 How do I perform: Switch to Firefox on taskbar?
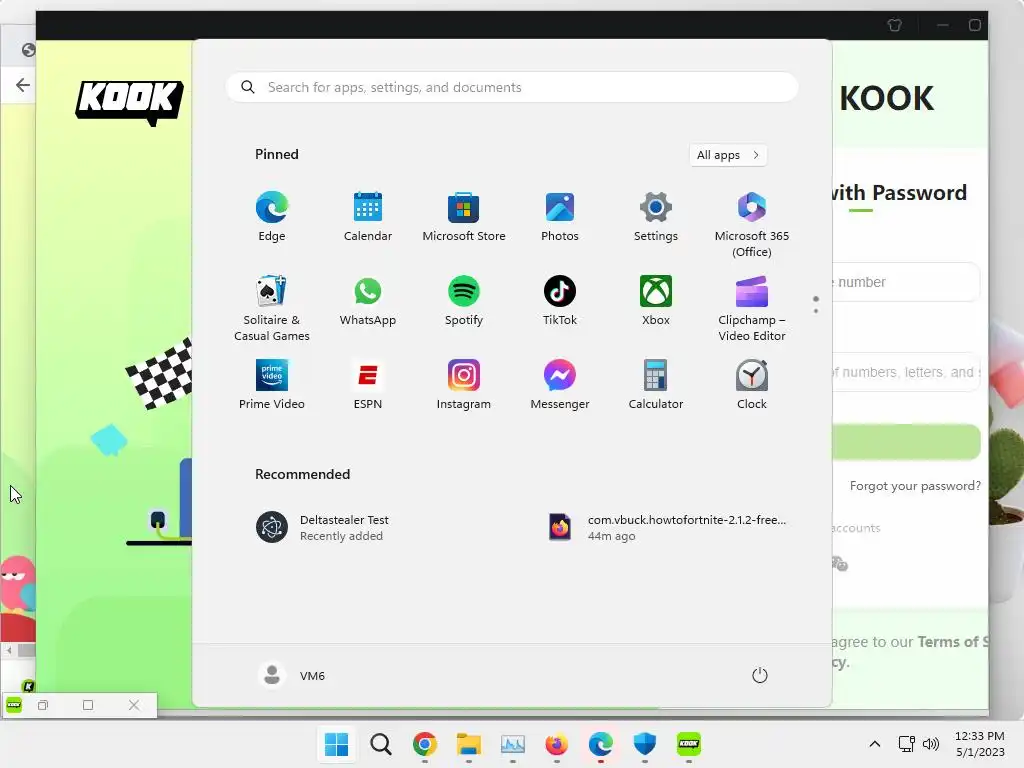(556, 744)
